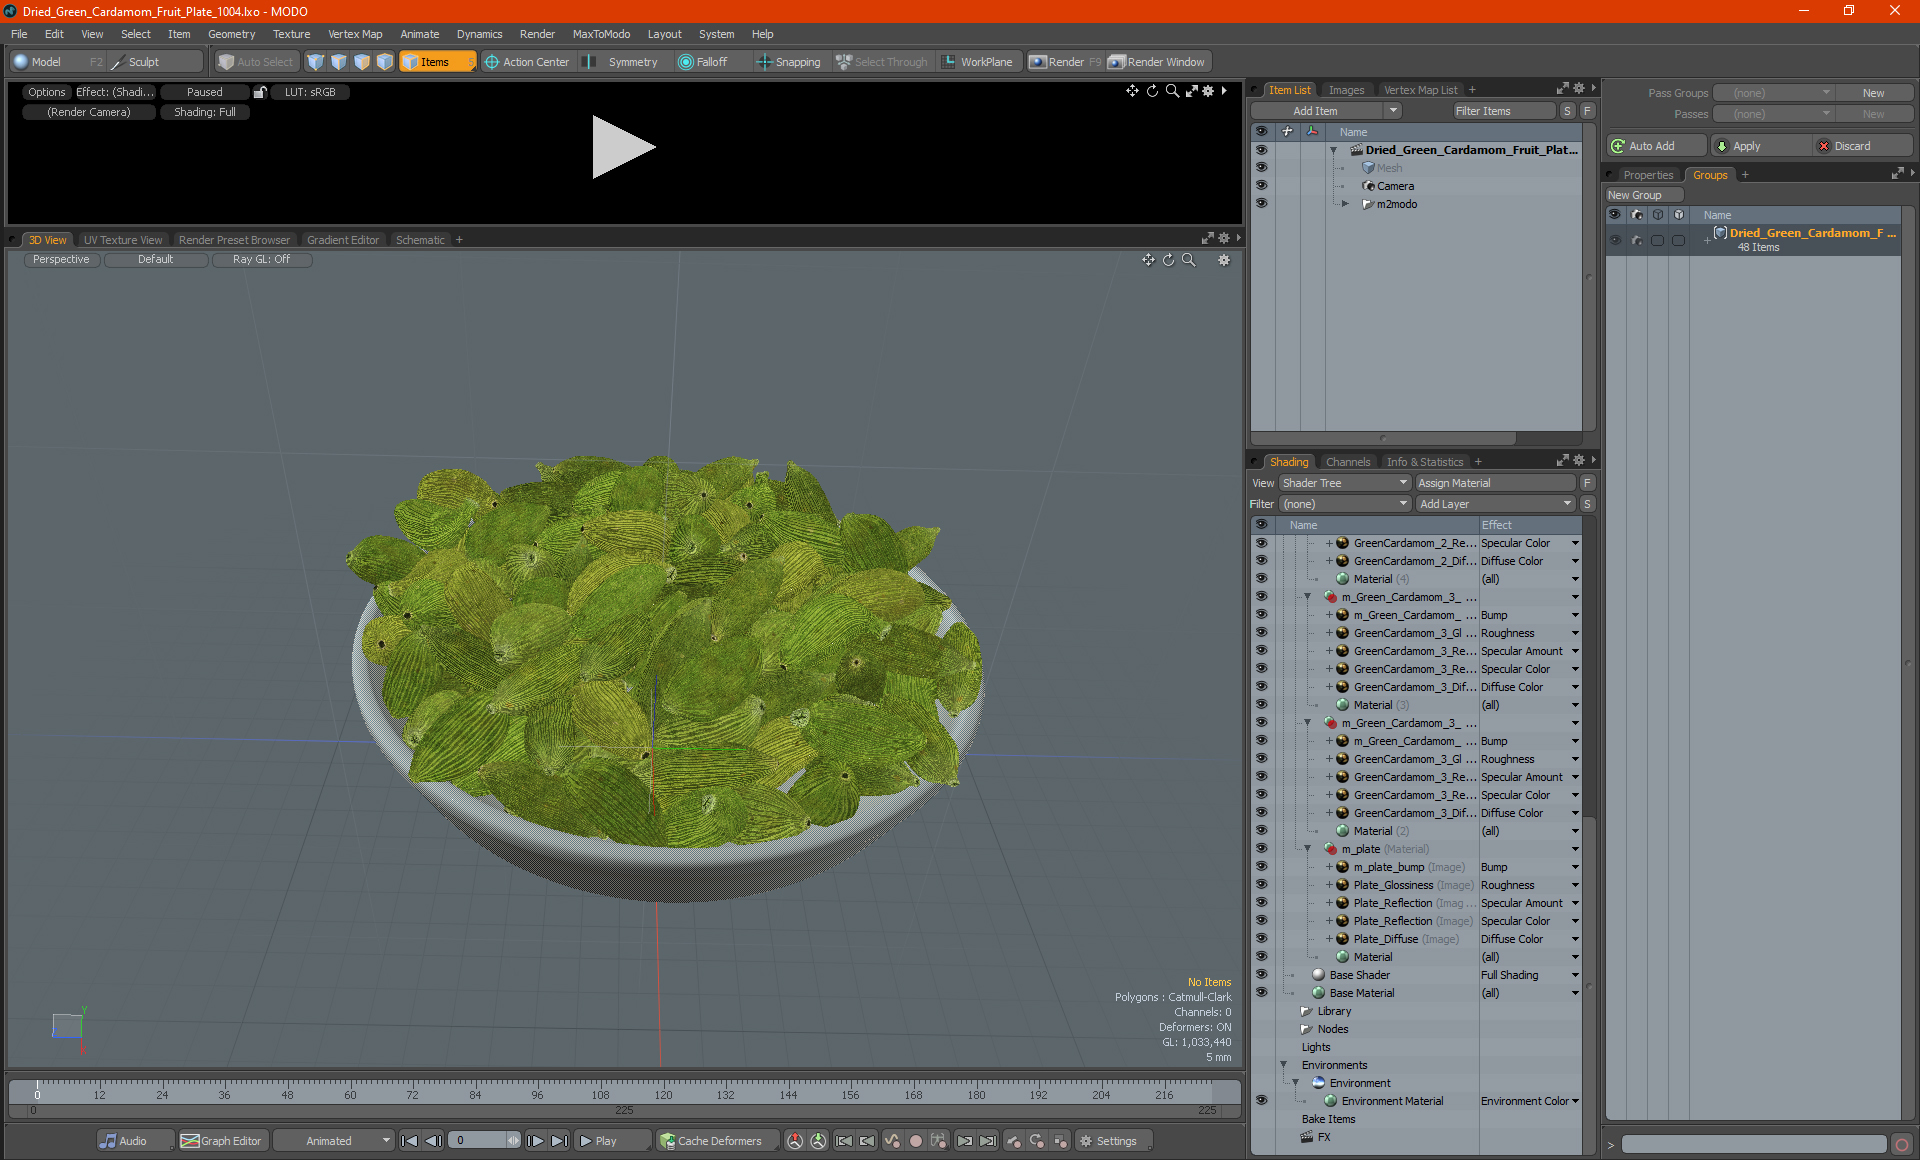Image resolution: width=1920 pixels, height=1160 pixels.
Task: Click the 3D viewport rotate icon
Action: coord(1169,260)
